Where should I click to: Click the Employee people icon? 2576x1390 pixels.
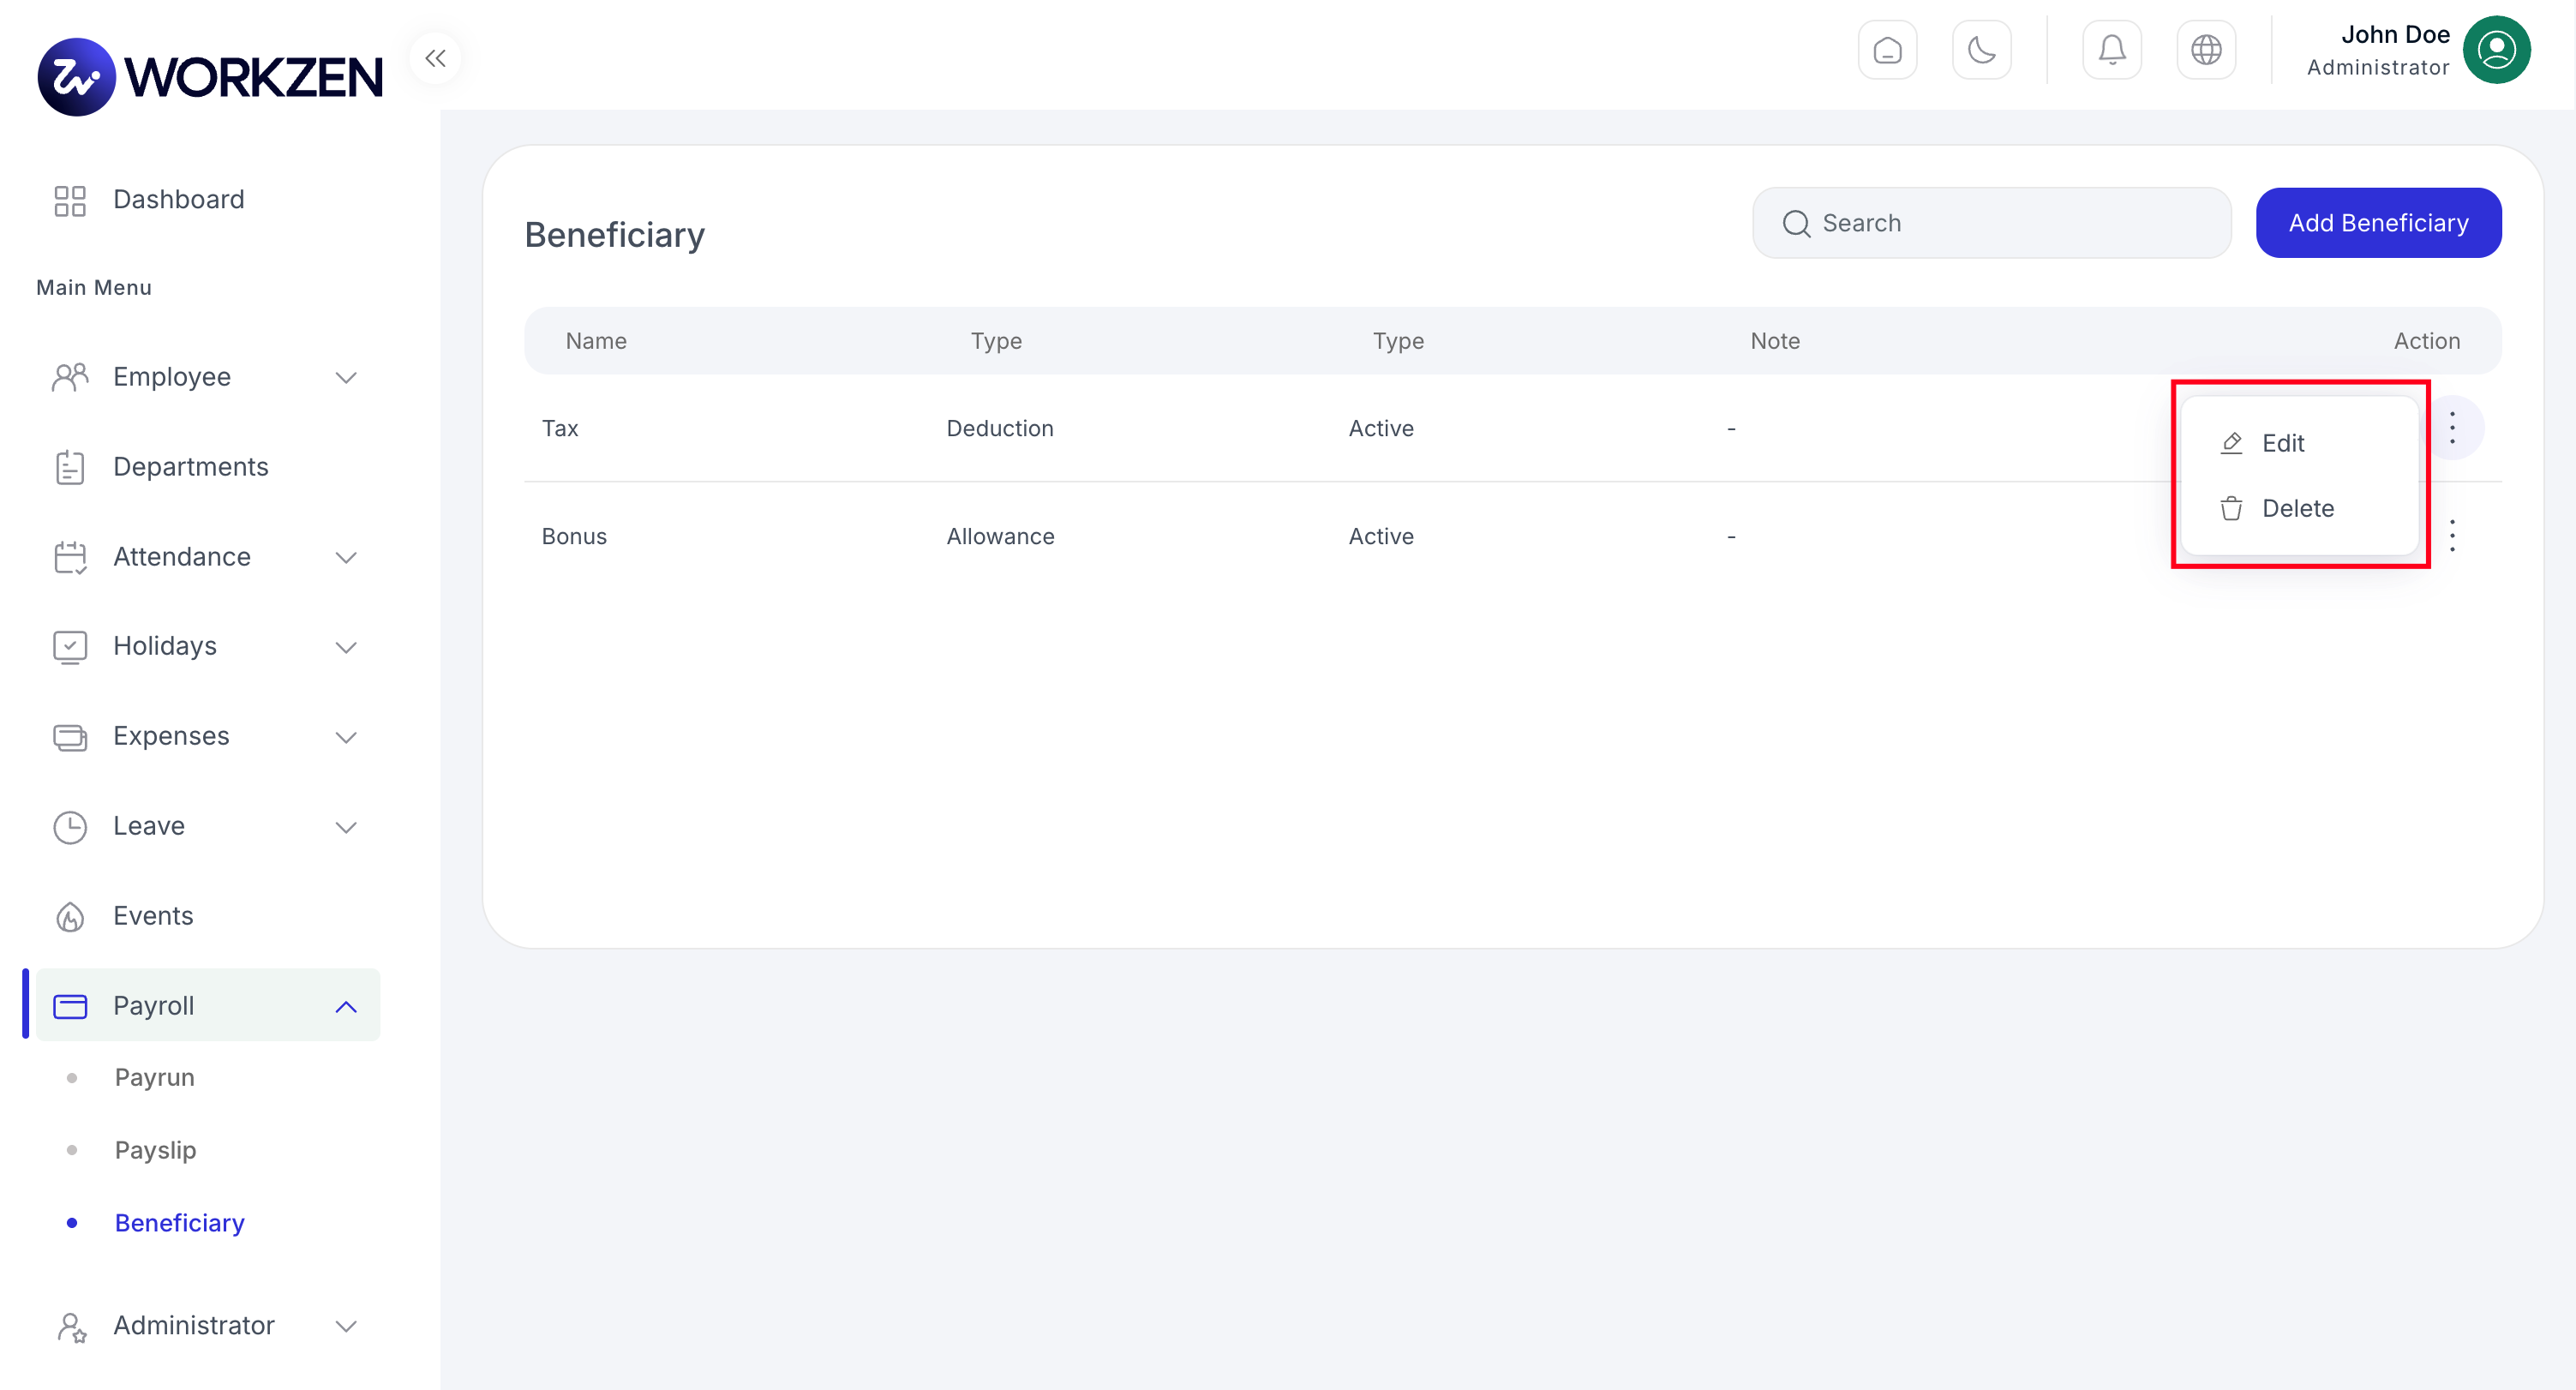70,377
